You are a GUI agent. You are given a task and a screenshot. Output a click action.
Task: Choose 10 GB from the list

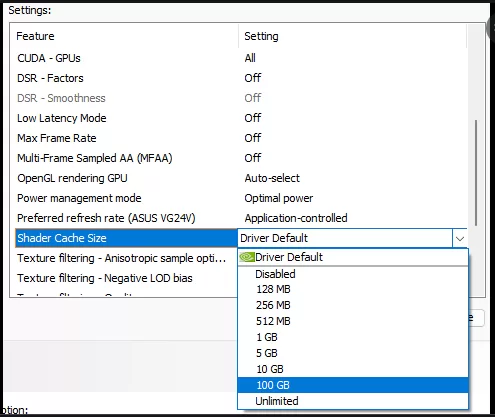coord(353,369)
